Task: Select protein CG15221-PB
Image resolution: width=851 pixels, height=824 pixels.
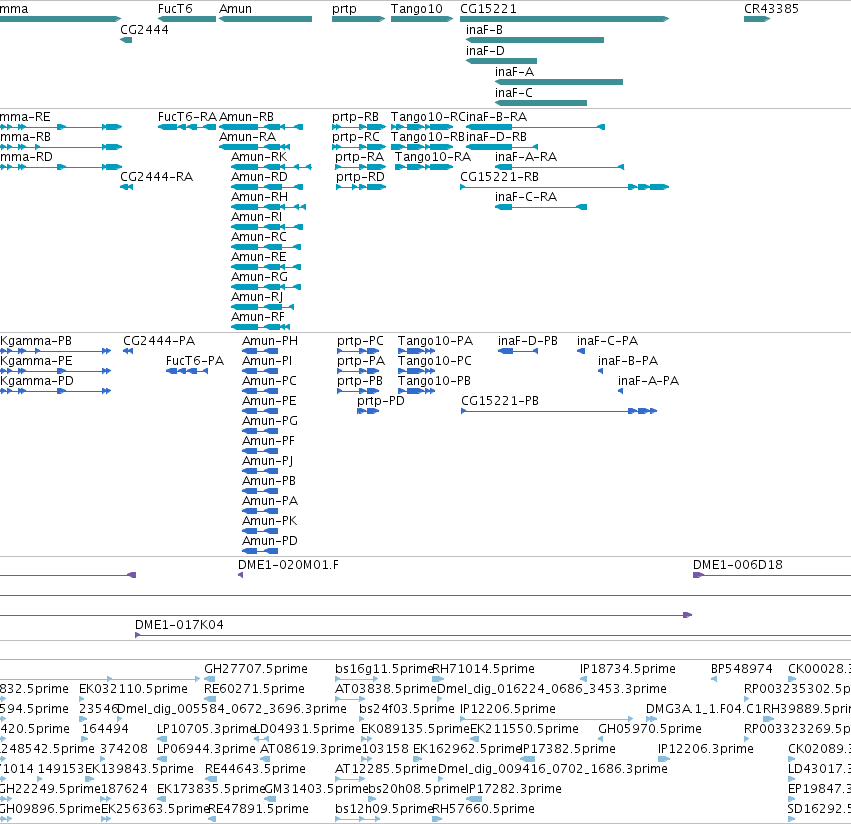Action: [x=559, y=411]
